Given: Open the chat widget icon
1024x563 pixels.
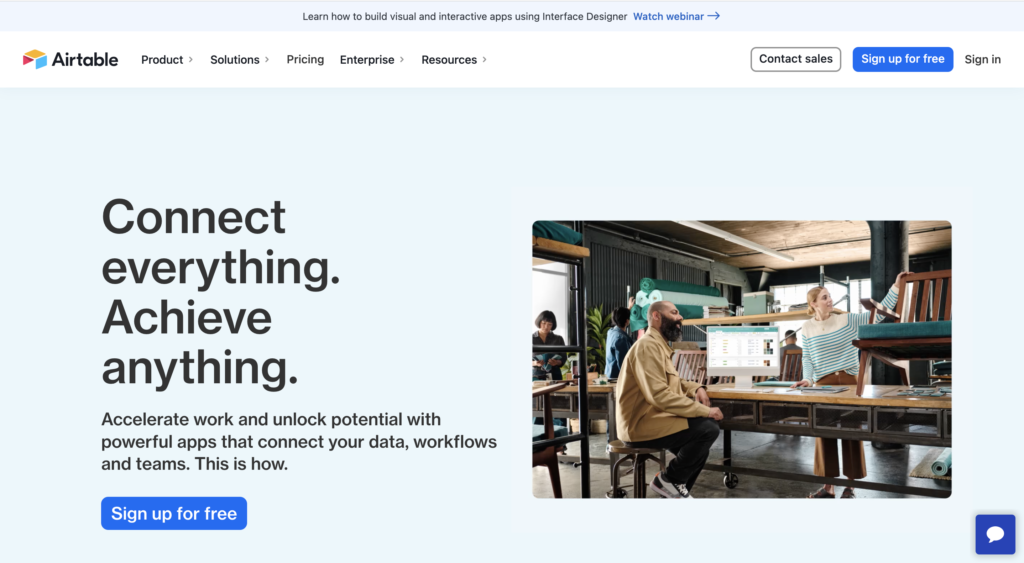Looking at the screenshot, I should point(995,534).
